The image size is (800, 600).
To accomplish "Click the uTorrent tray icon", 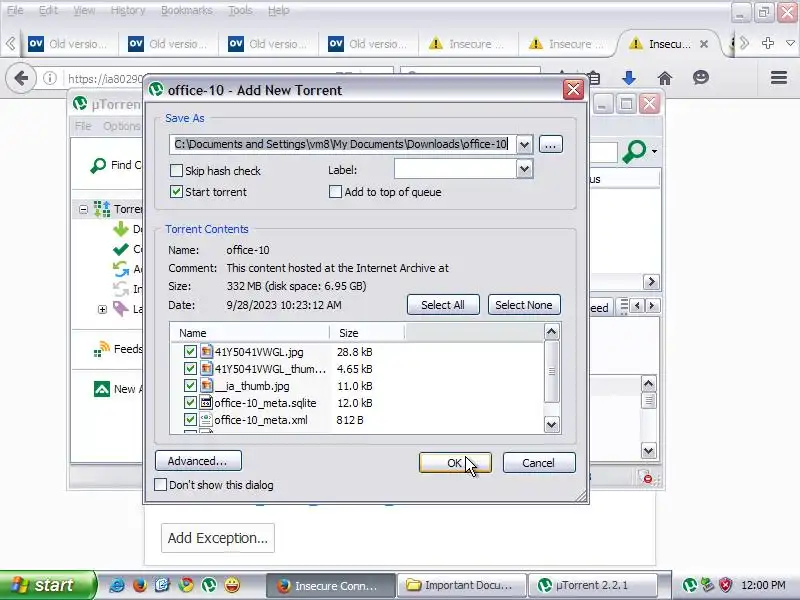I will pyautogui.click(x=690, y=585).
